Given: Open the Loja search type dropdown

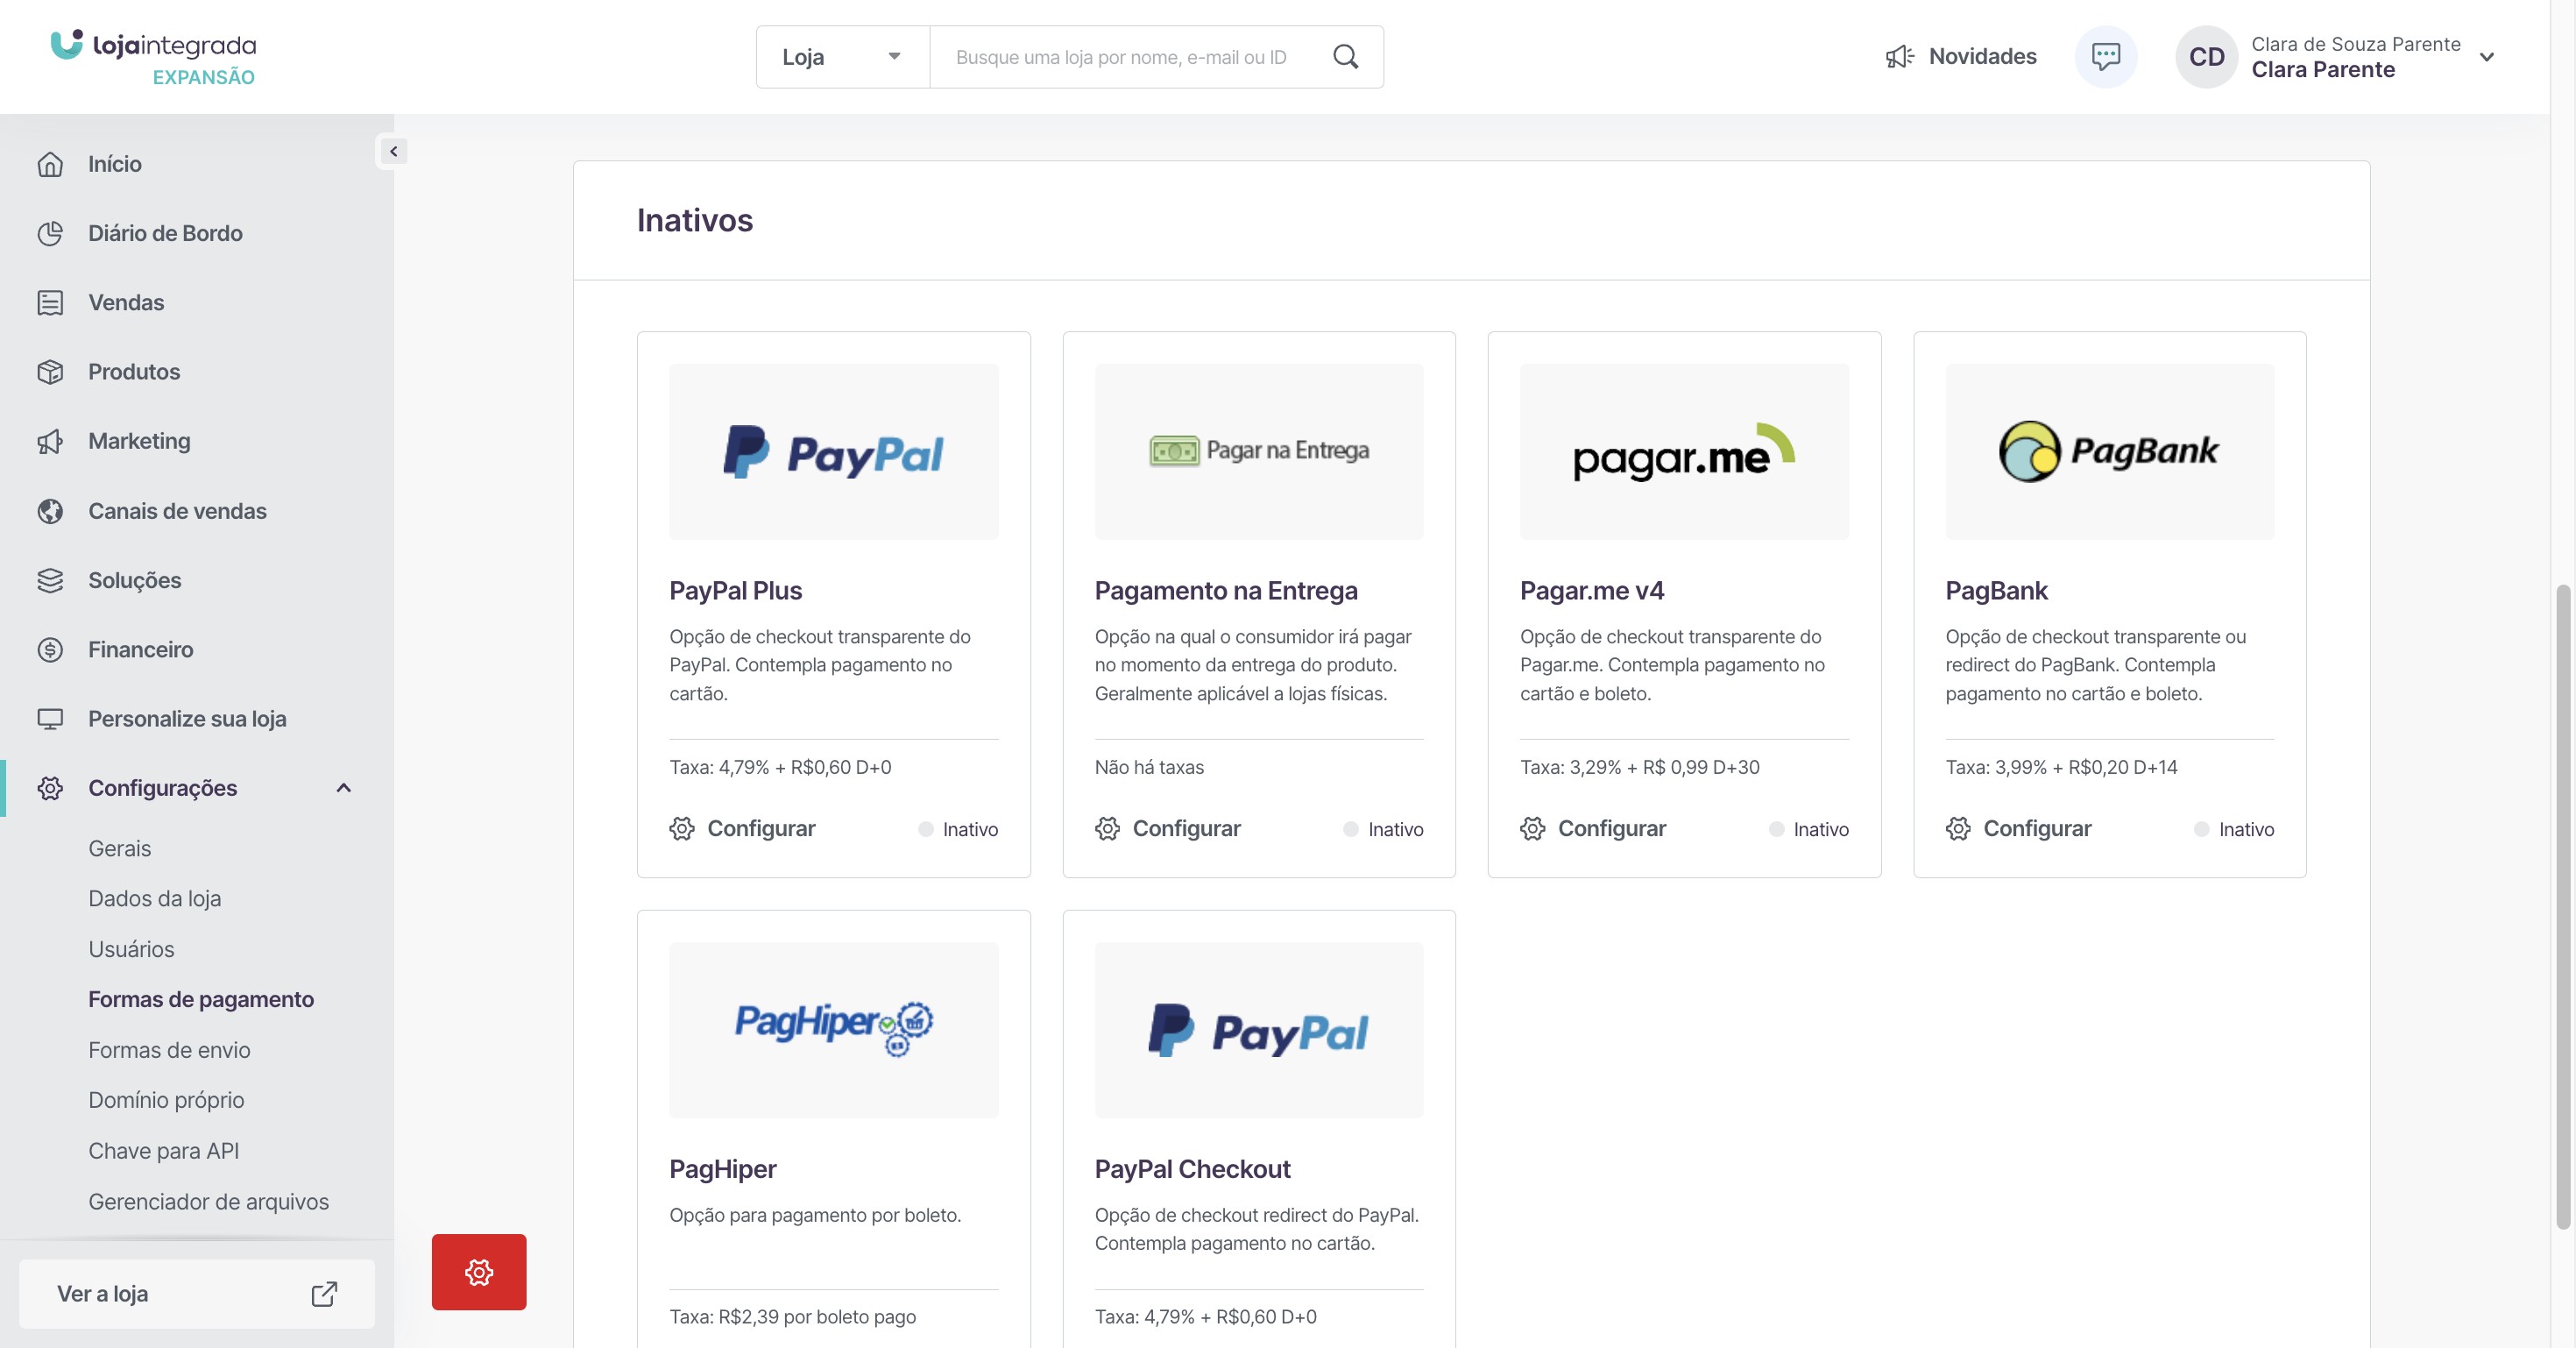Looking at the screenshot, I should (x=842, y=57).
